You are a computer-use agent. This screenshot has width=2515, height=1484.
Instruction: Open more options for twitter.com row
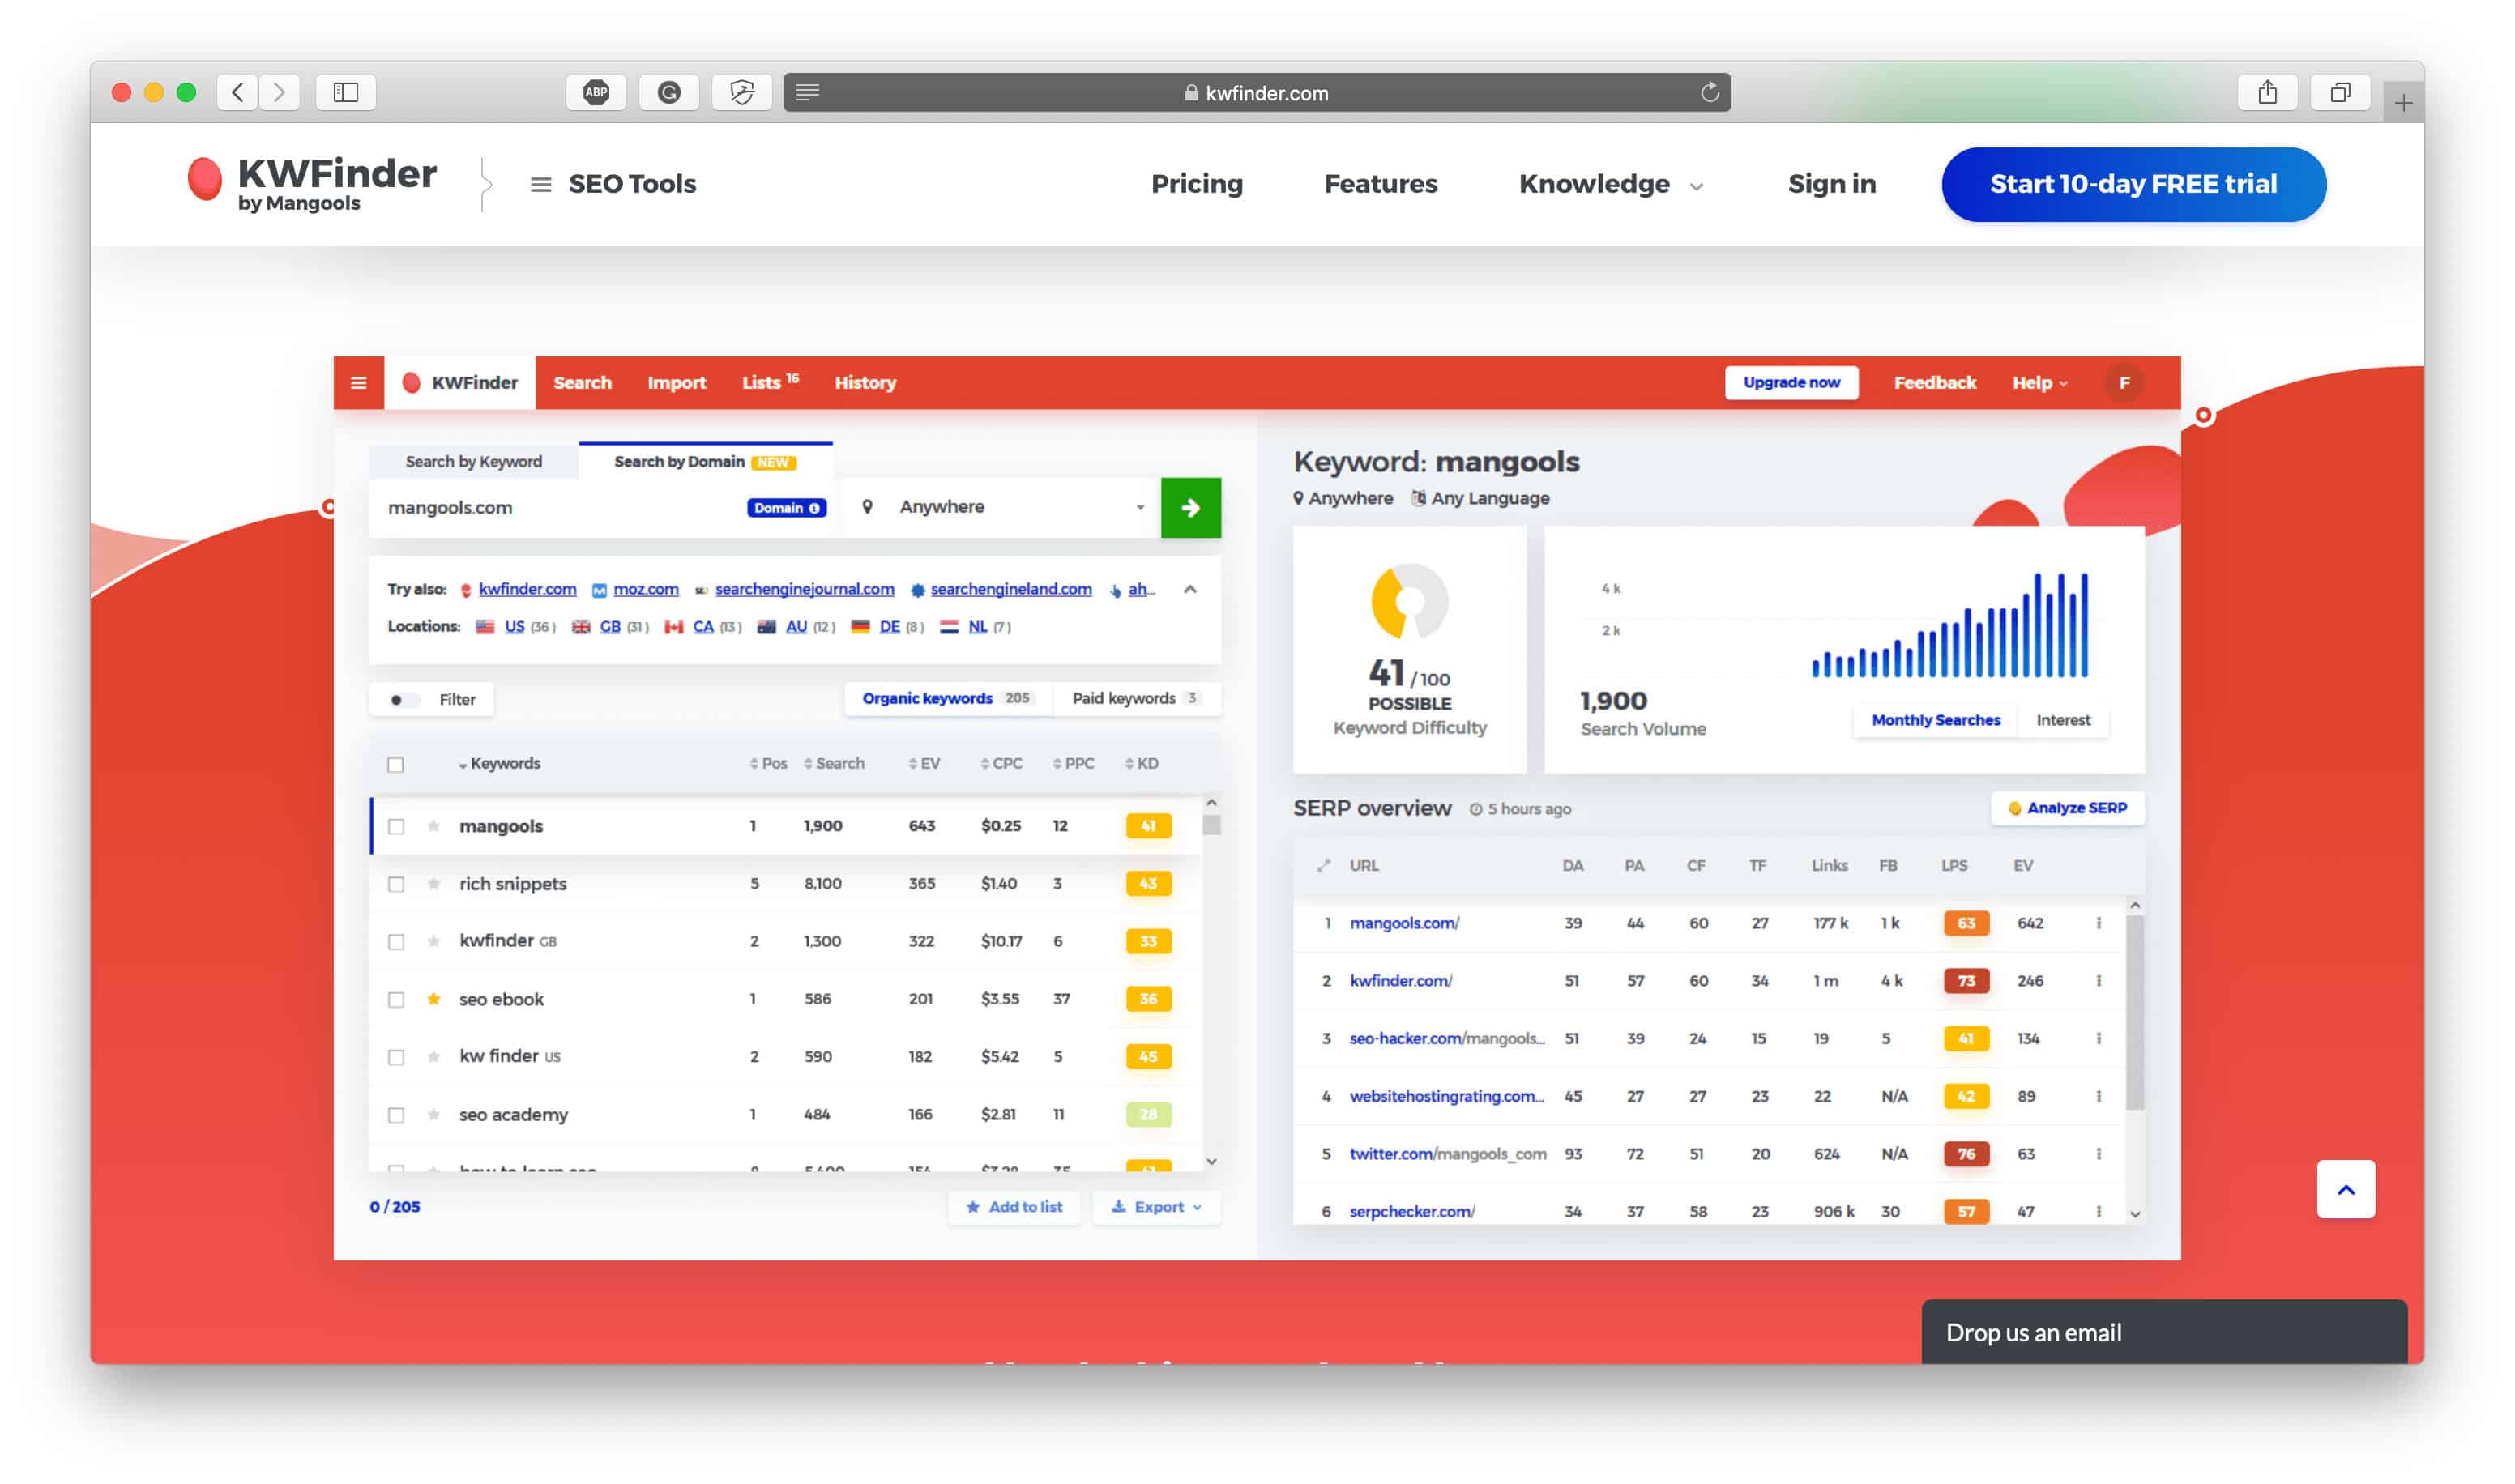(x=2098, y=1154)
